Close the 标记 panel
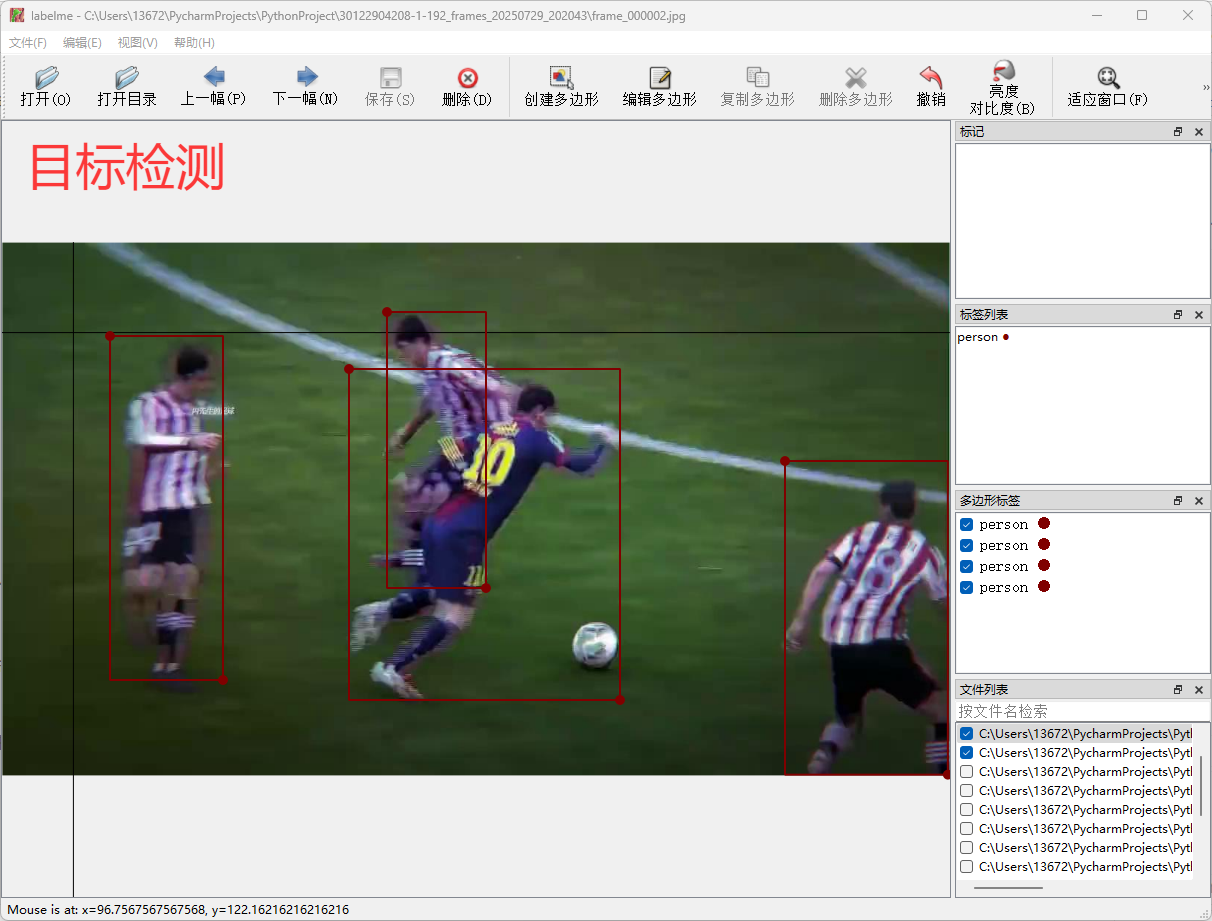This screenshot has width=1212, height=921. point(1199,132)
